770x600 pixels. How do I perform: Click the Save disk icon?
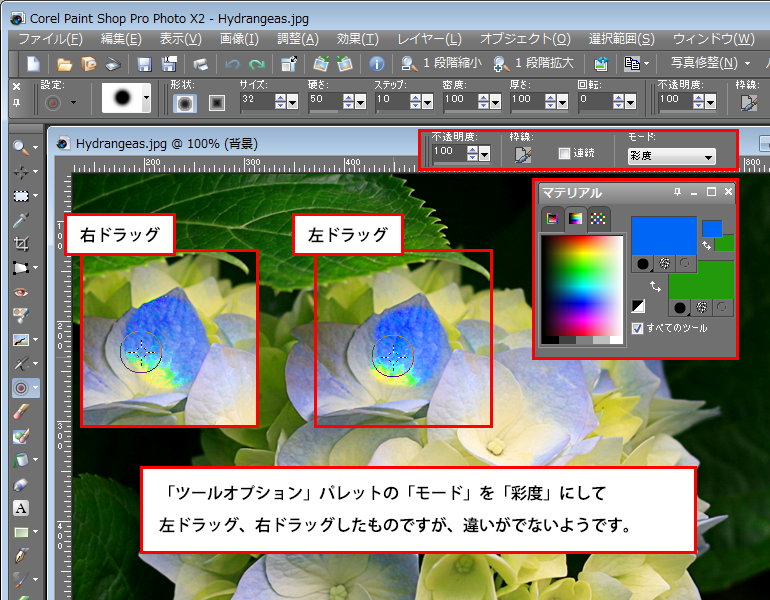point(144,64)
